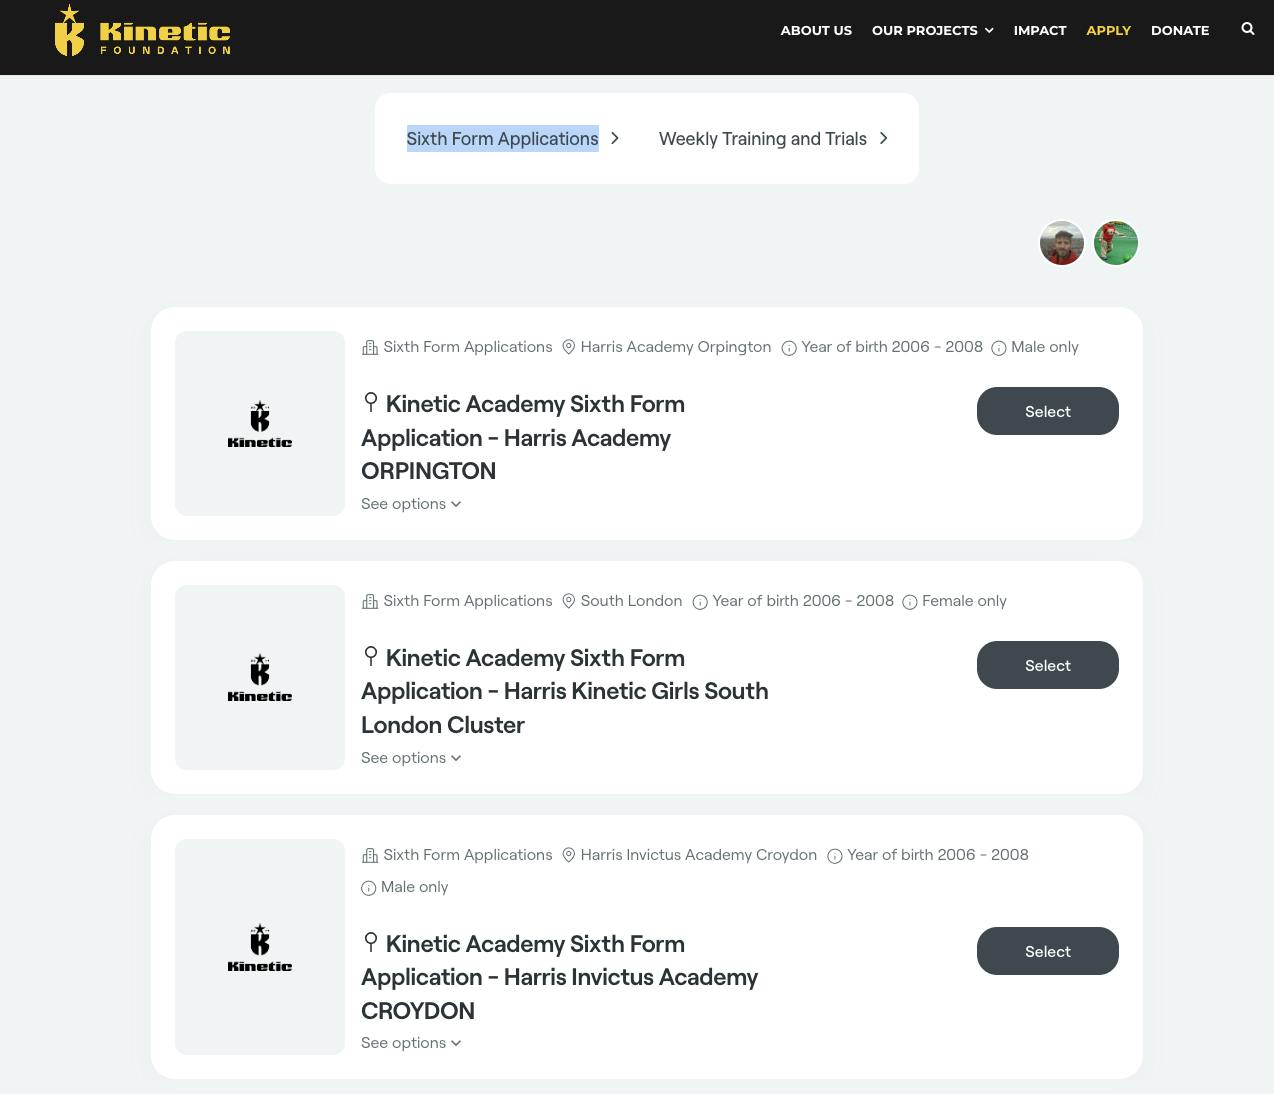Image resolution: width=1274 pixels, height=1094 pixels.
Task: Select the Harris Invictus Academy Croydon application
Action: point(1048,951)
